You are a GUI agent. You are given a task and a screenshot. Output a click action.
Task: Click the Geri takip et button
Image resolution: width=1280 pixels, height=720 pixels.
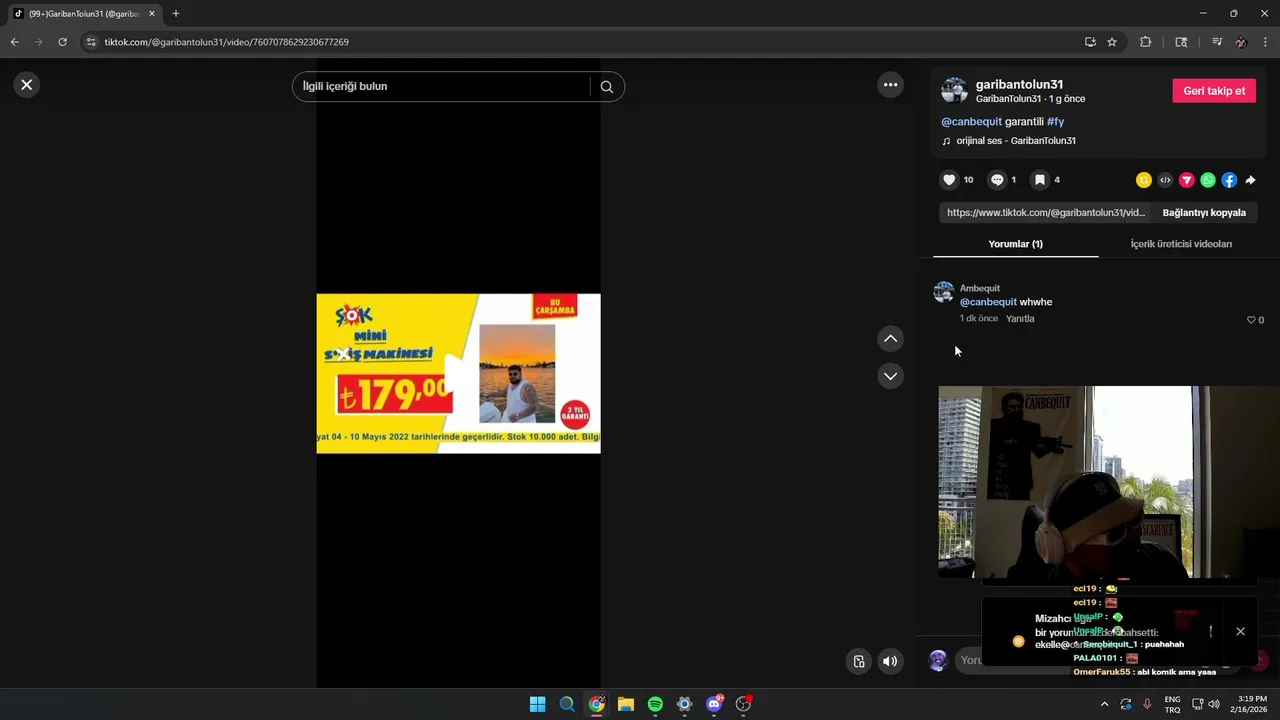[1214, 90]
